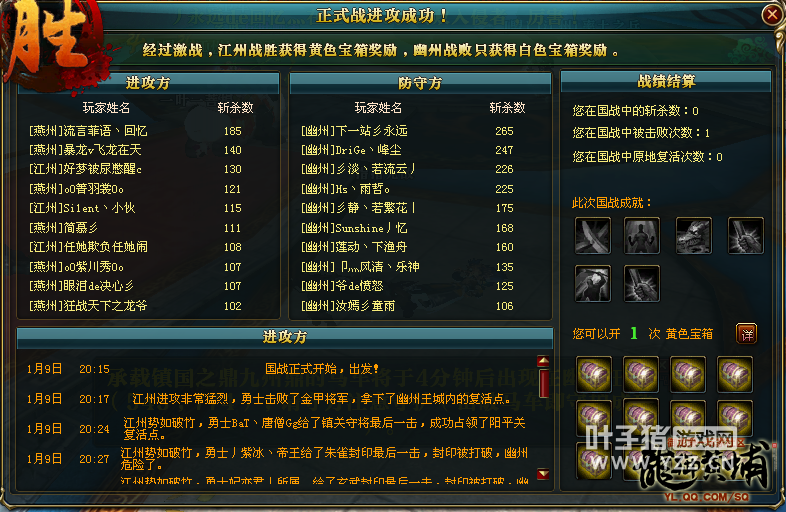This screenshot has height=512, width=786.
Task: Select the second-row sword grip icon
Action: pyautogui.click(x=641, y=283)
